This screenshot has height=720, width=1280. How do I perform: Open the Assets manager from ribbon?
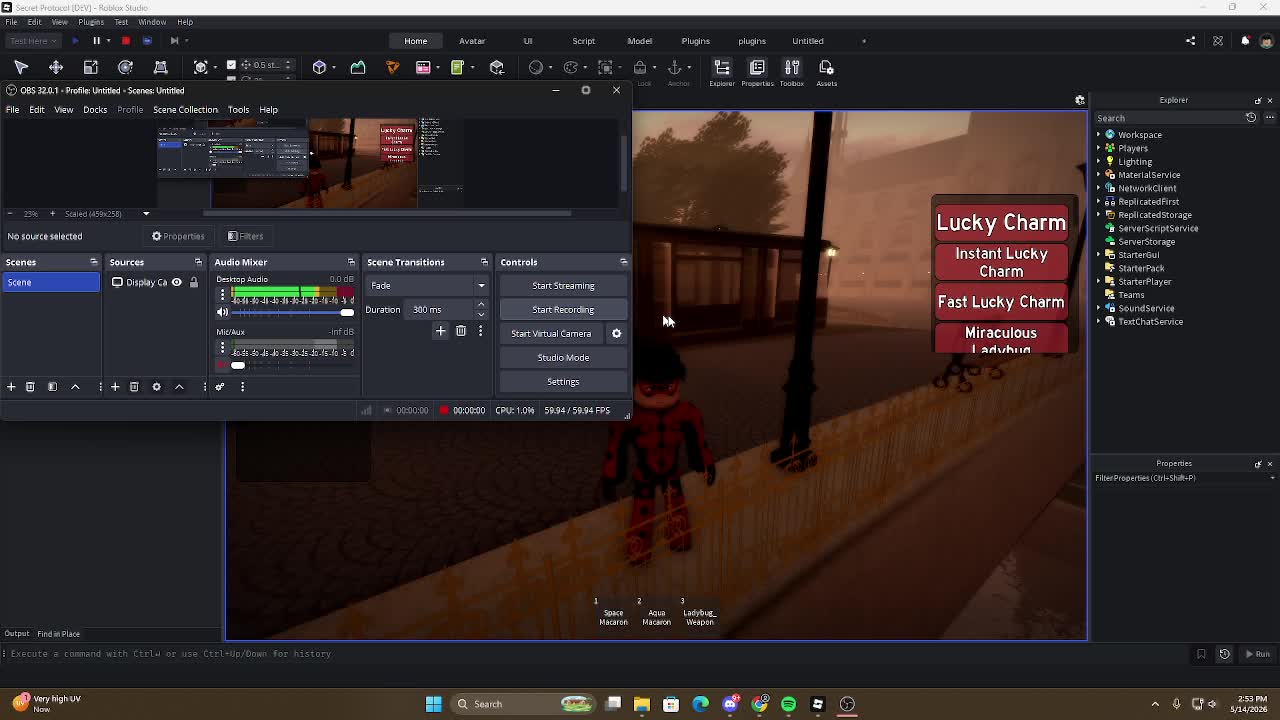pyautogui.click(x=826, y=72)
